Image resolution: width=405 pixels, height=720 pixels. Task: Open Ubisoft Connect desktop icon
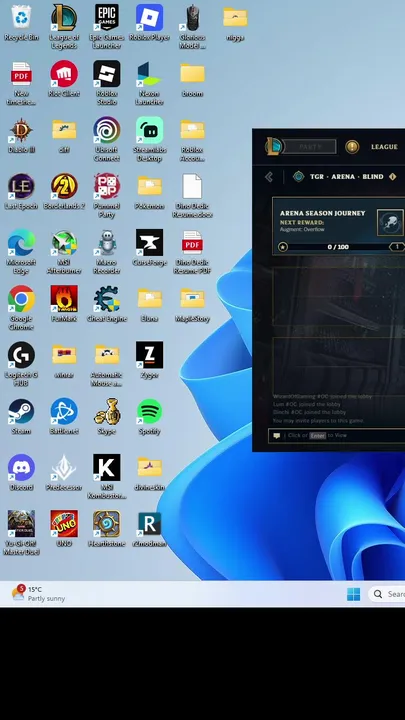(x=107, y=139)
